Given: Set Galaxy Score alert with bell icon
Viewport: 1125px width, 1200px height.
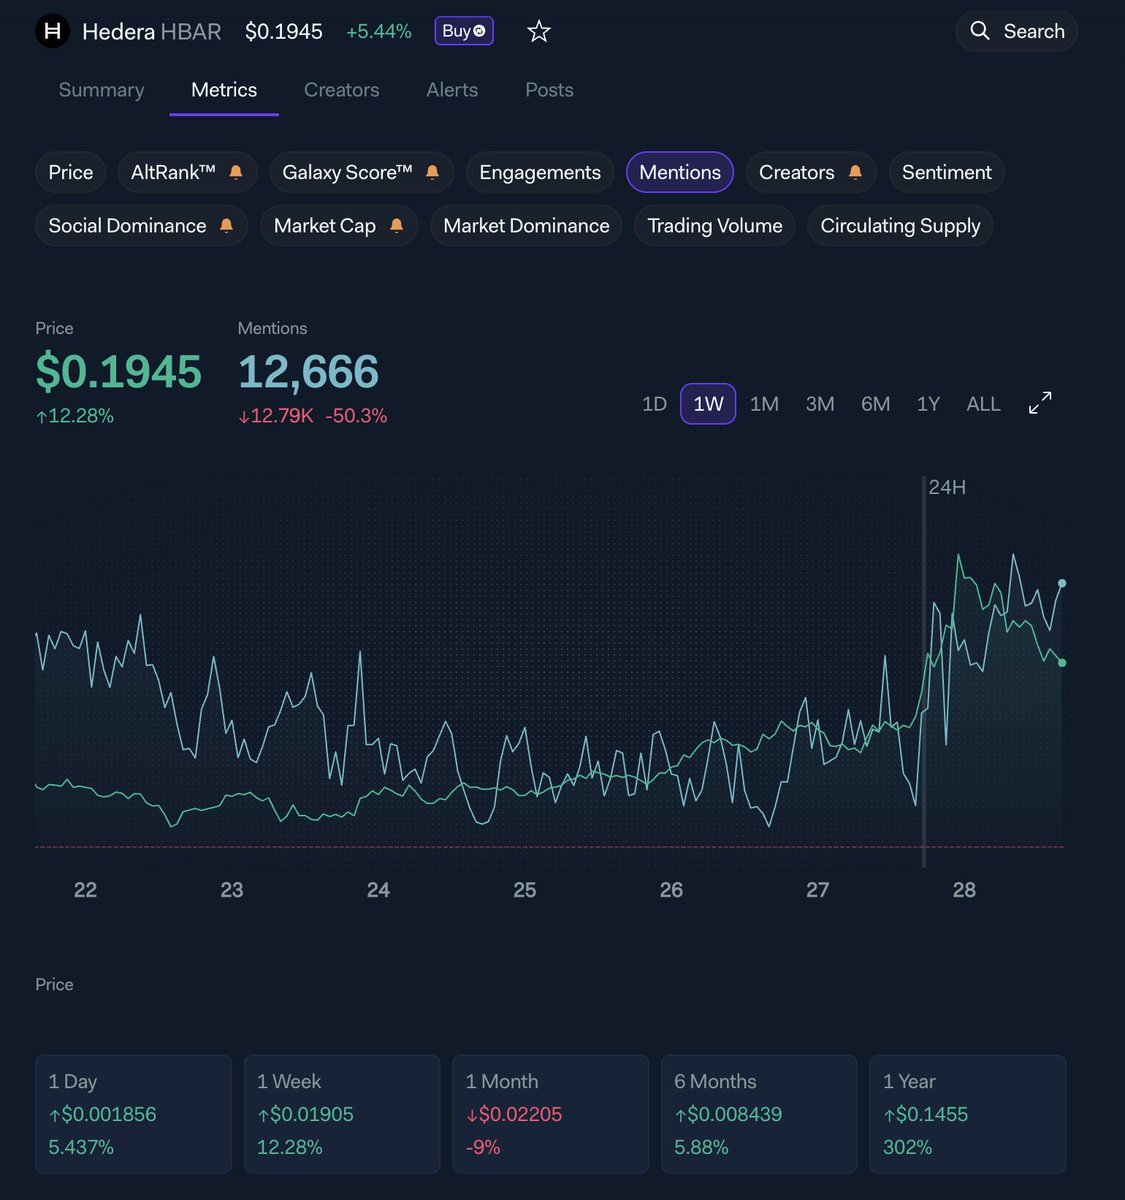Looking at the screenshot, I should click(x=432, y=172).
